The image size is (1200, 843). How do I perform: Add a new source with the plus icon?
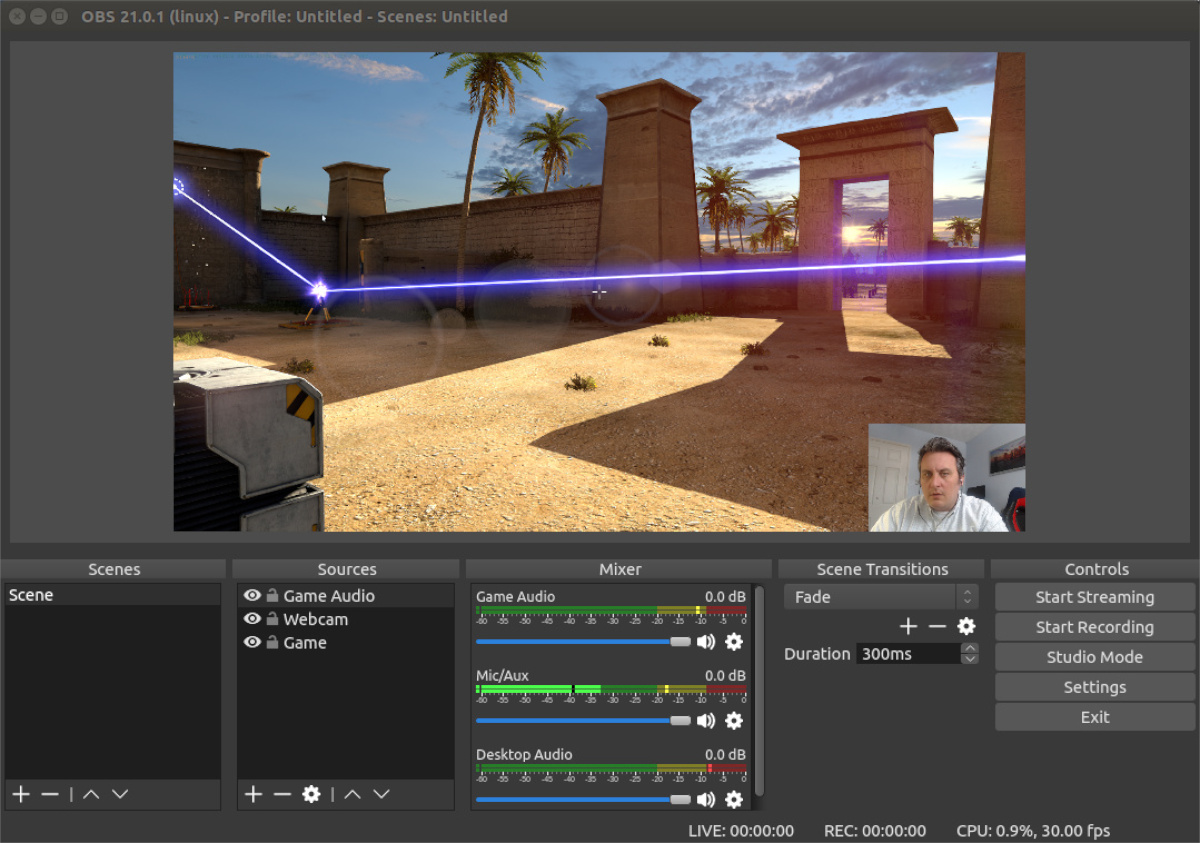[253, 794]
